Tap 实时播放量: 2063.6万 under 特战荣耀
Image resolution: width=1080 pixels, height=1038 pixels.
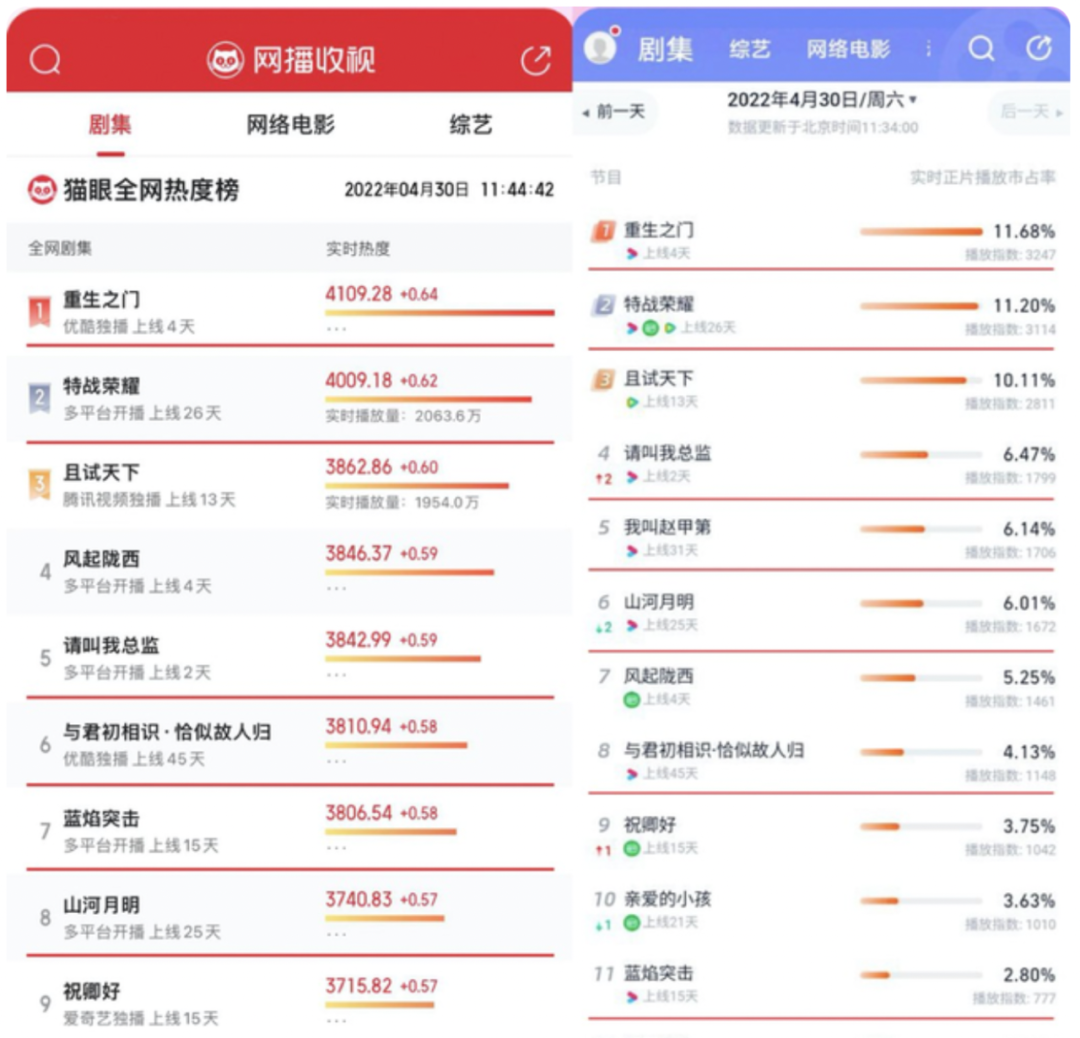coord(403,416)
